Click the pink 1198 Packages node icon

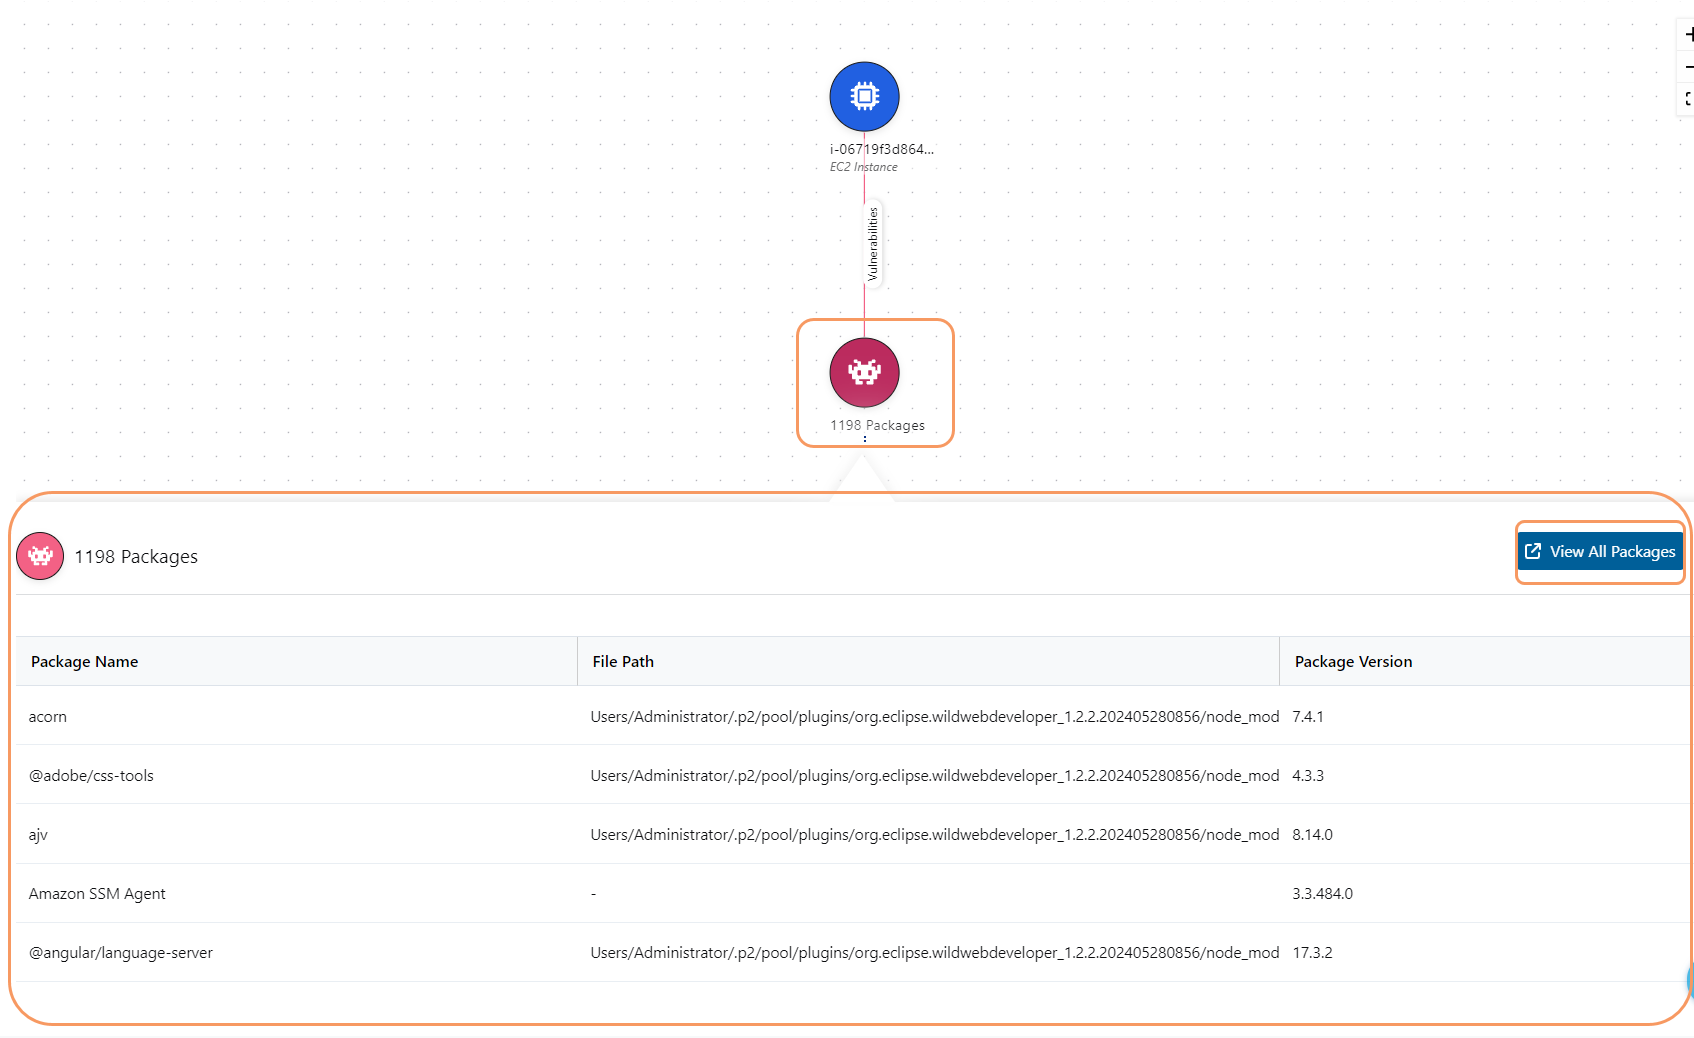(864, 372)
